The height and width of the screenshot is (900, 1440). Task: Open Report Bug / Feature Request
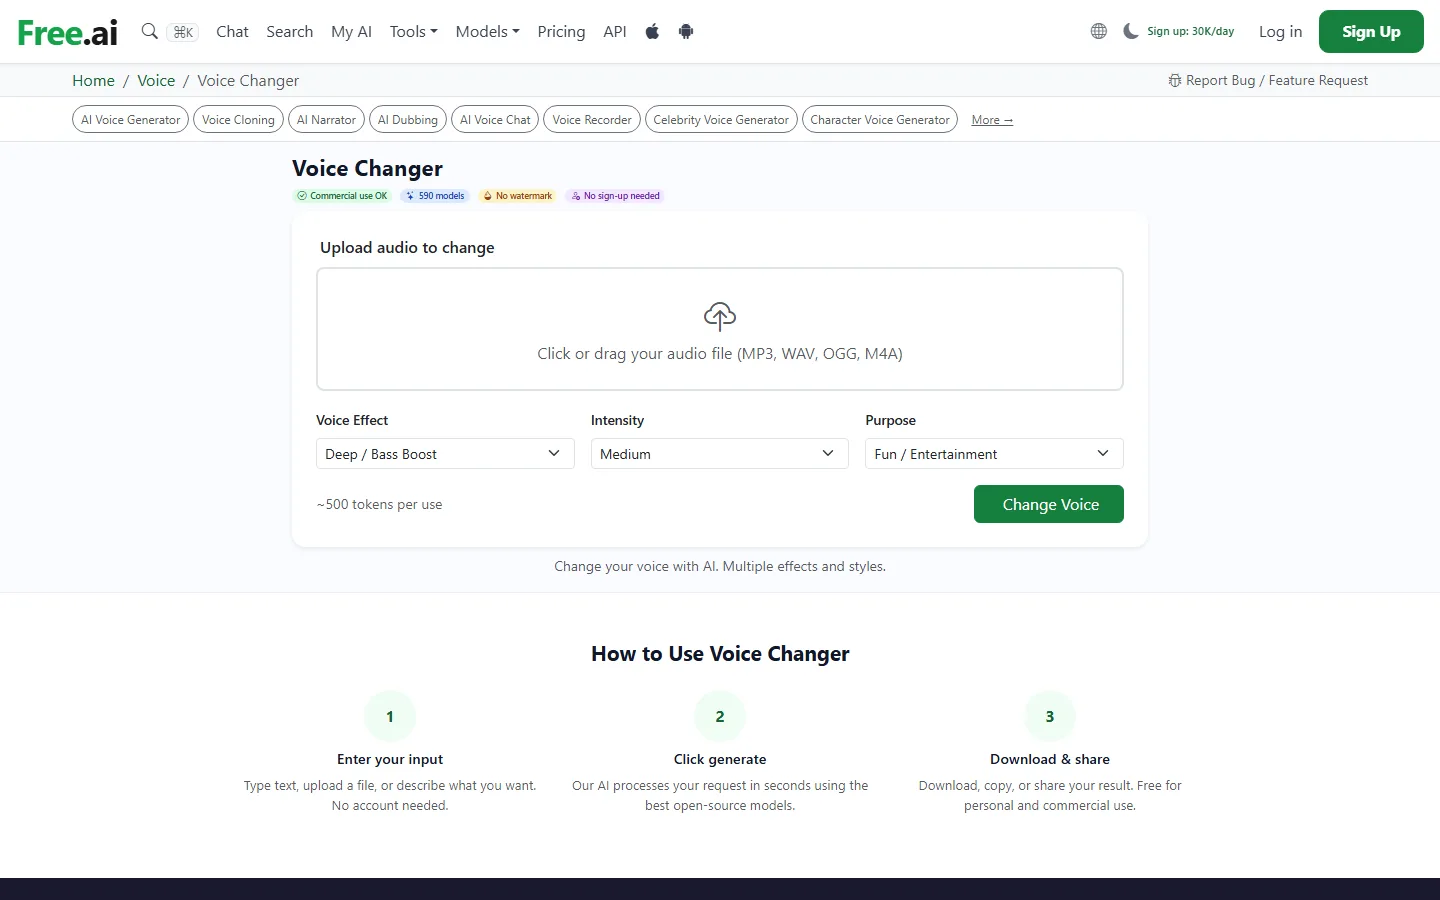(1268, 80)
